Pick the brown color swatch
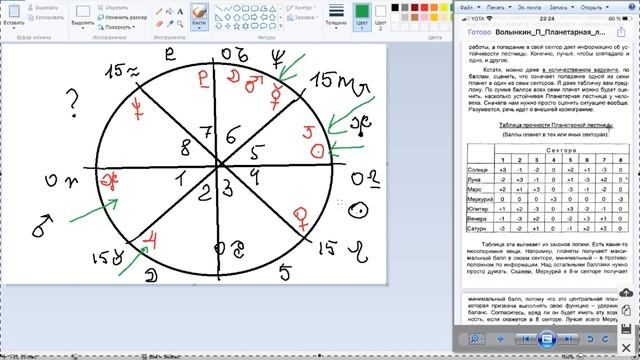 tap(415, 18)
